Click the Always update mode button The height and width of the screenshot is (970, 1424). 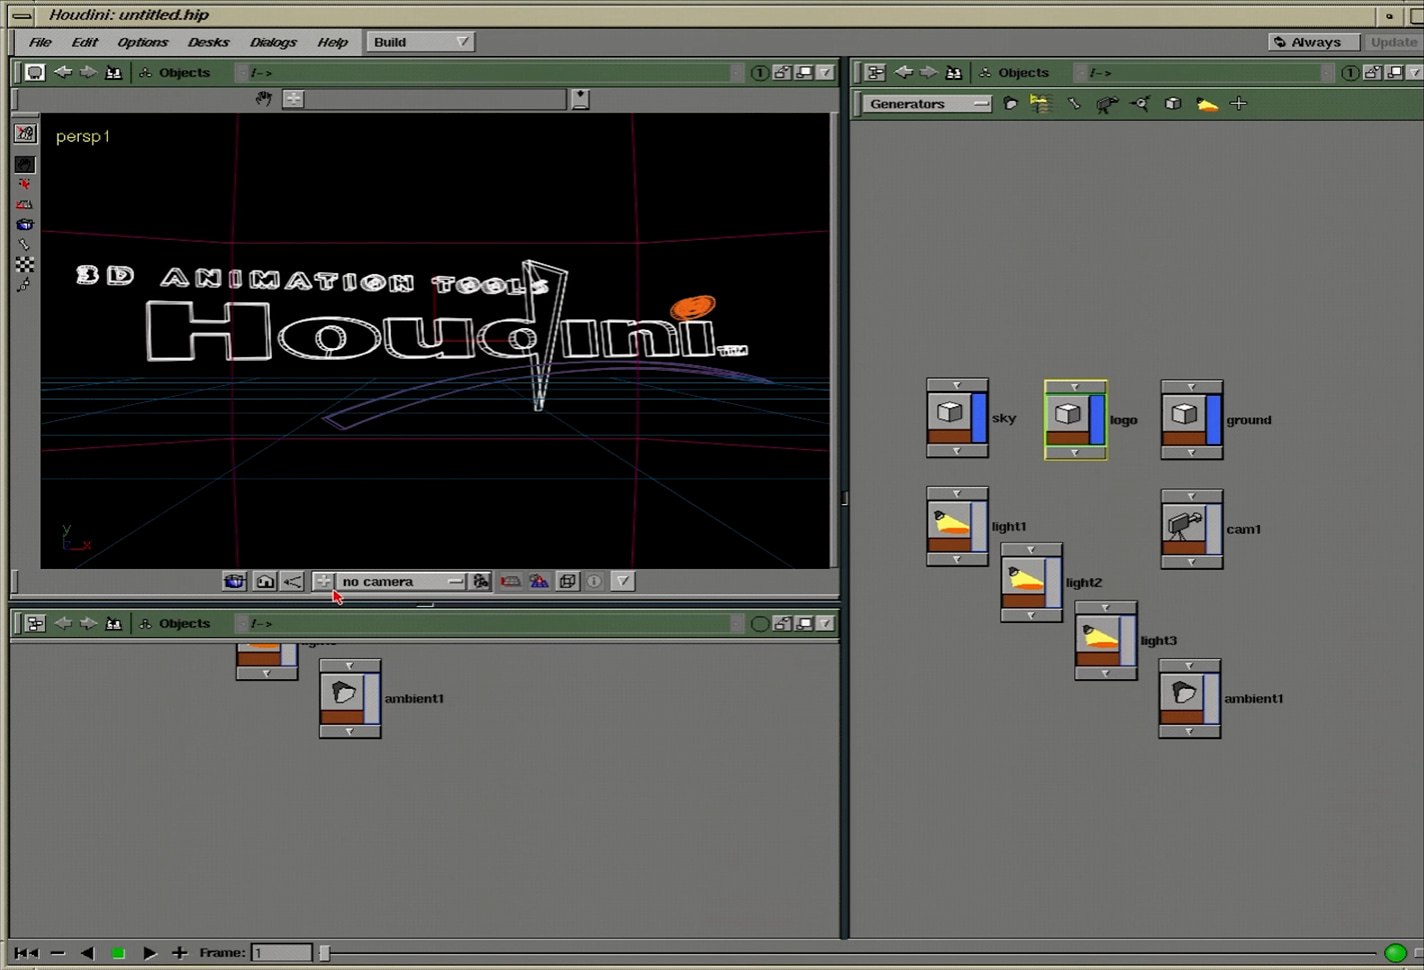click(1314, 42)
